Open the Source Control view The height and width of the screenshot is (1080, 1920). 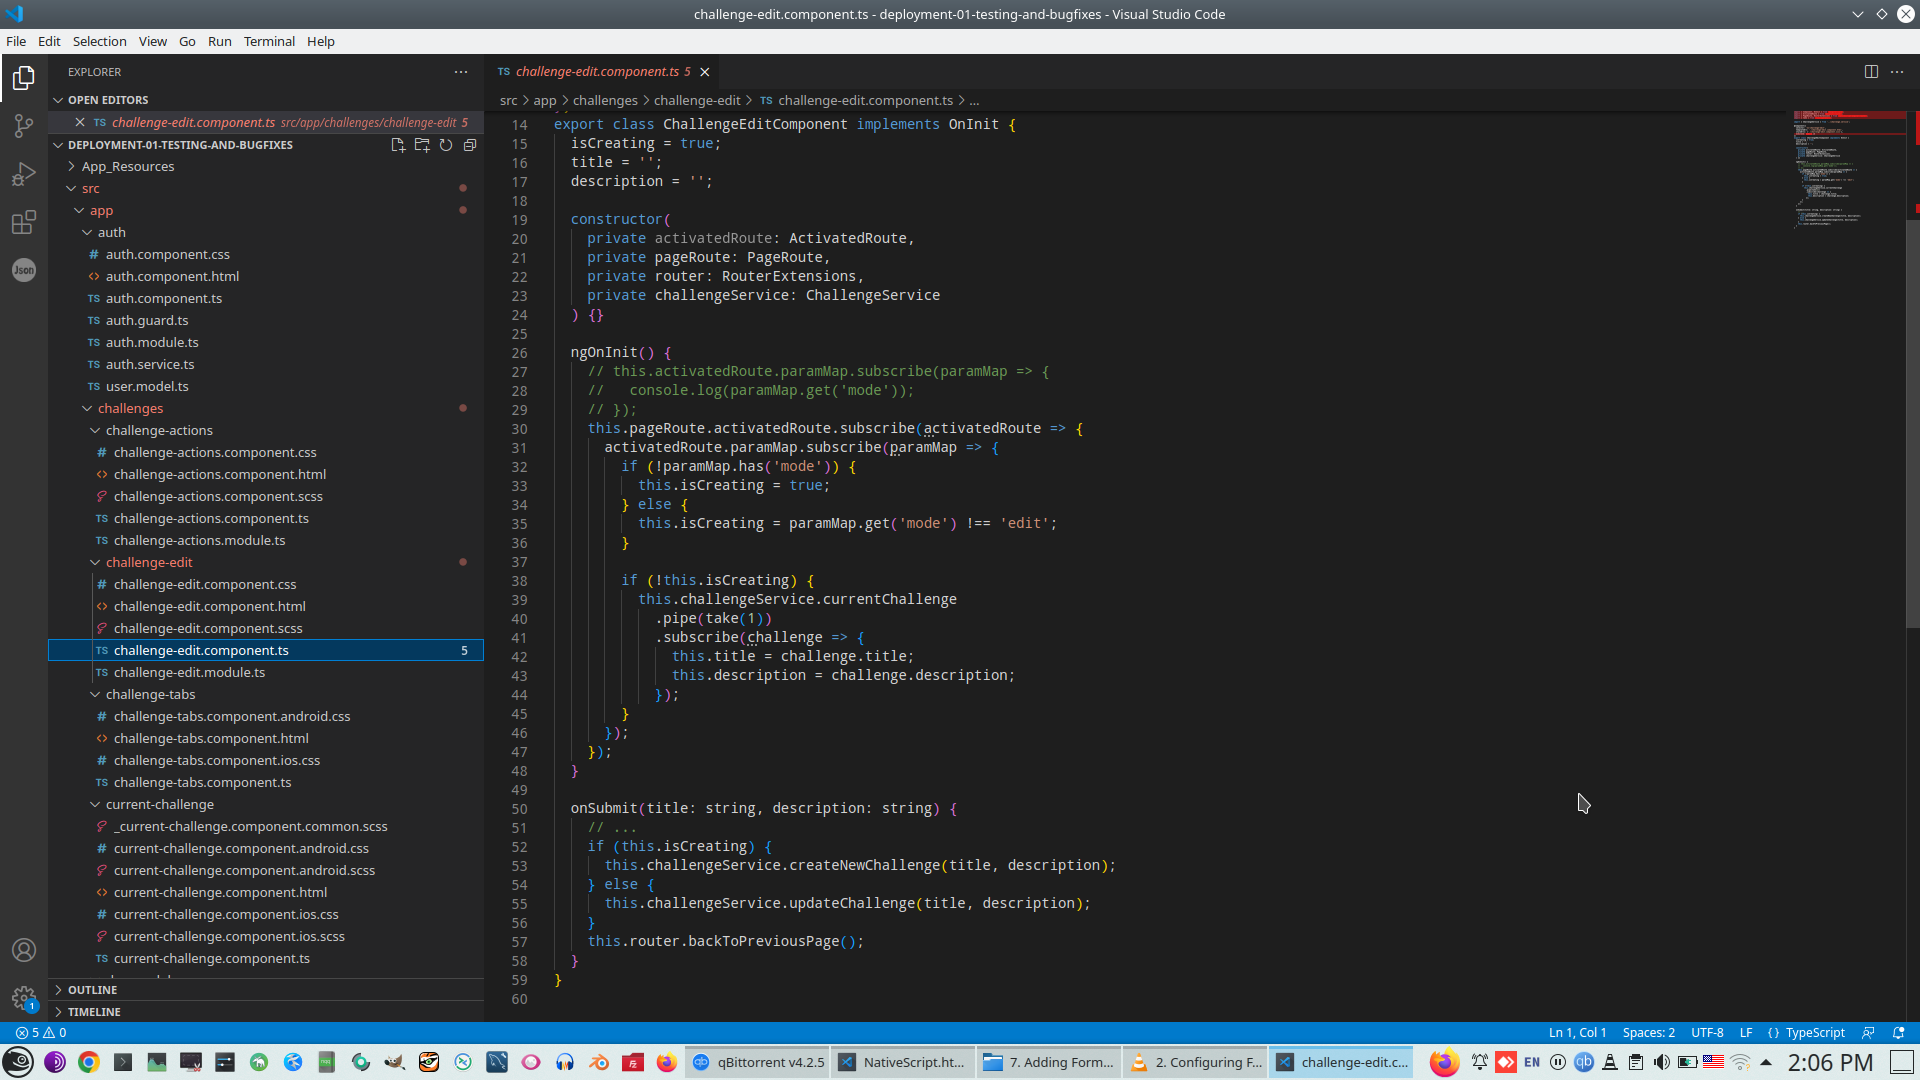pyautogui.click(x=24, y=126)
